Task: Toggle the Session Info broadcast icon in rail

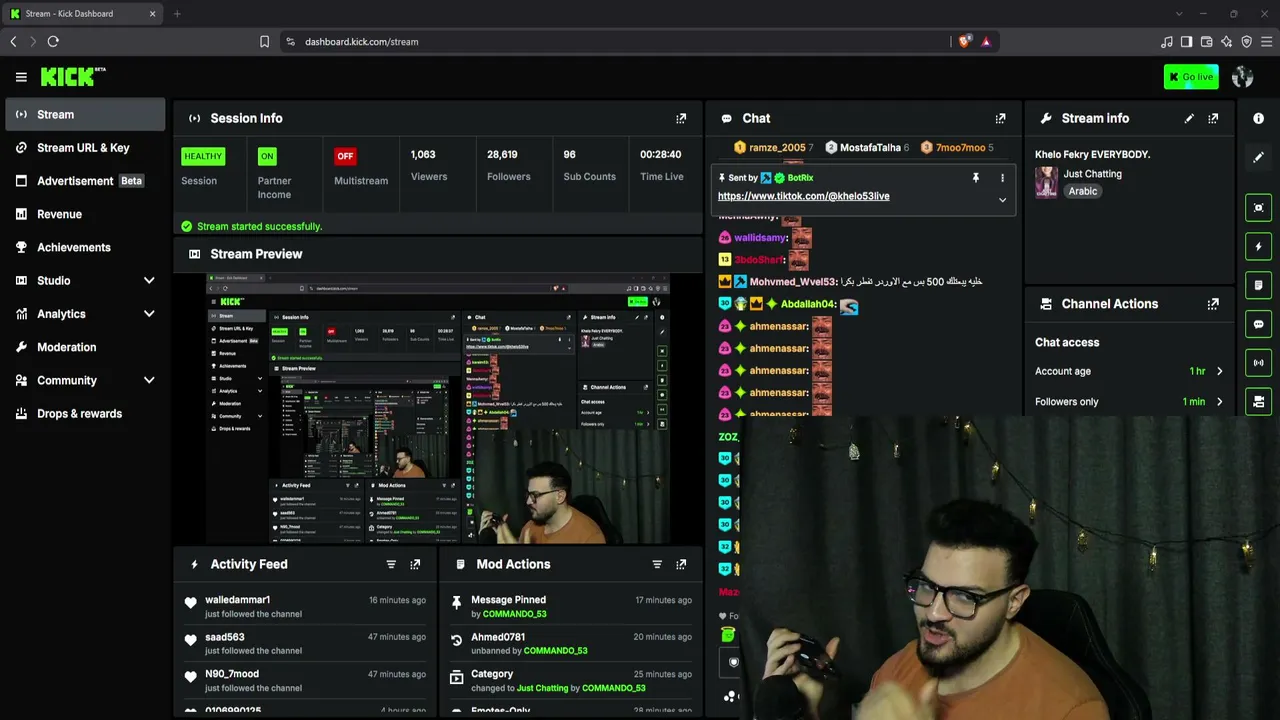Action: pos(1259,363)
